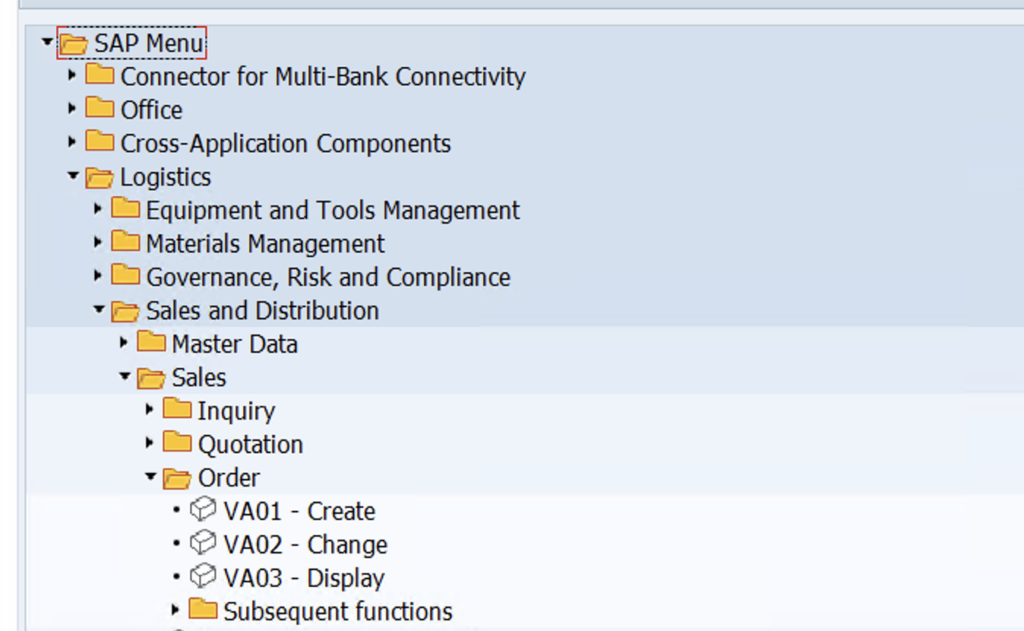Click the Materials Management folder icon

125,240
